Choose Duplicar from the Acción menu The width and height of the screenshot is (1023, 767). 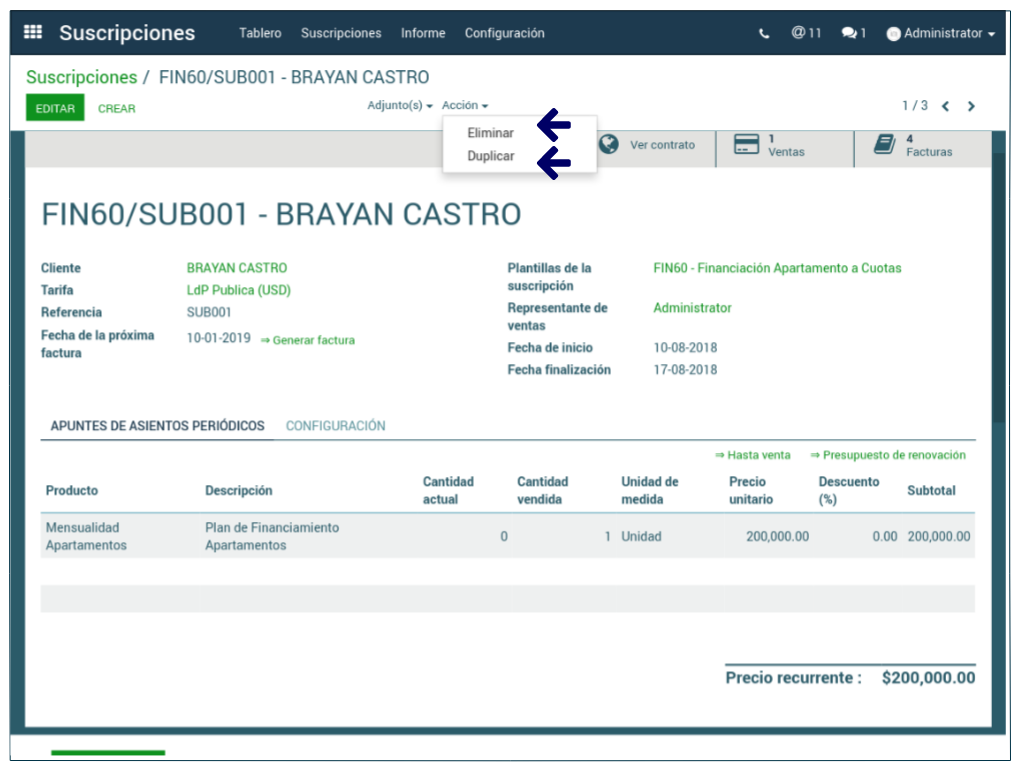coord(491,156)
